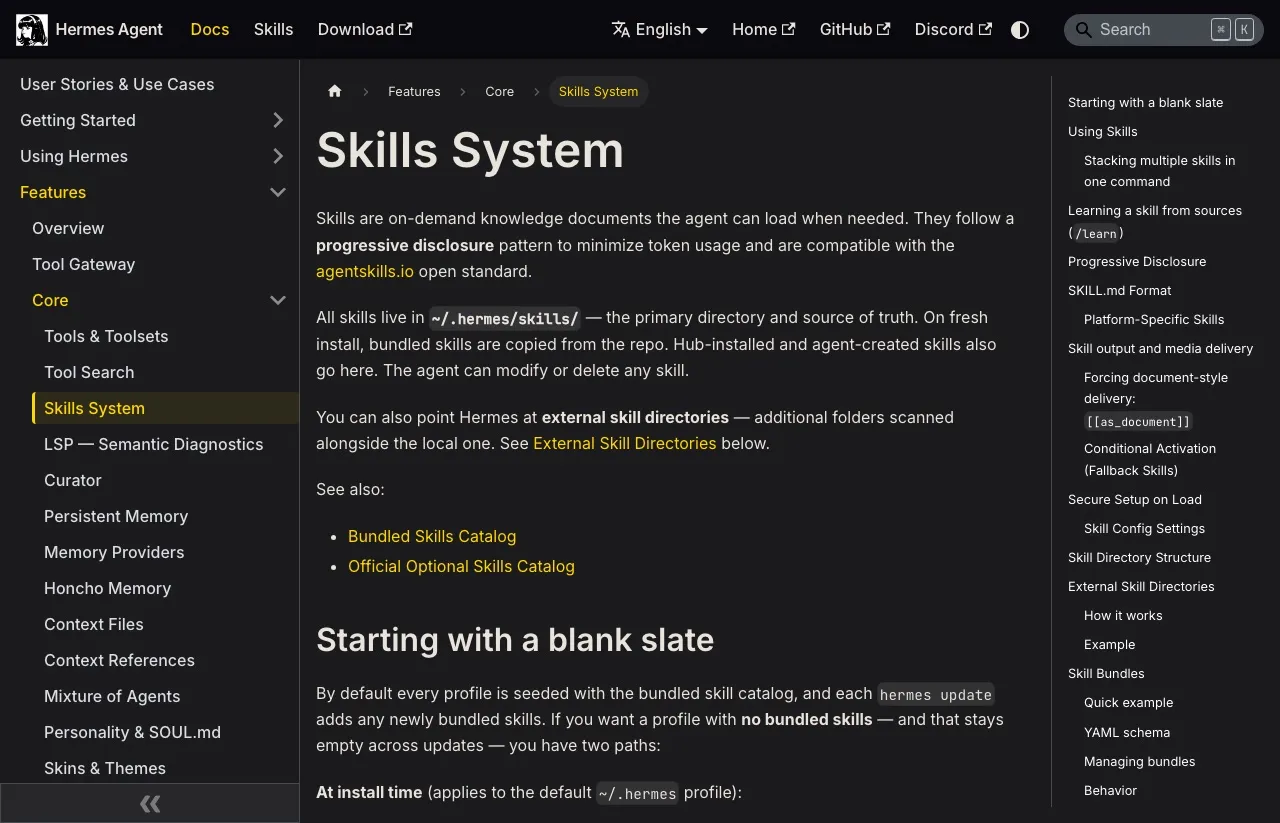Viewport: 1280px width, 823px height.
Task: Jump to Starting with a blank slate
Action: click(x=1145, y=102)
